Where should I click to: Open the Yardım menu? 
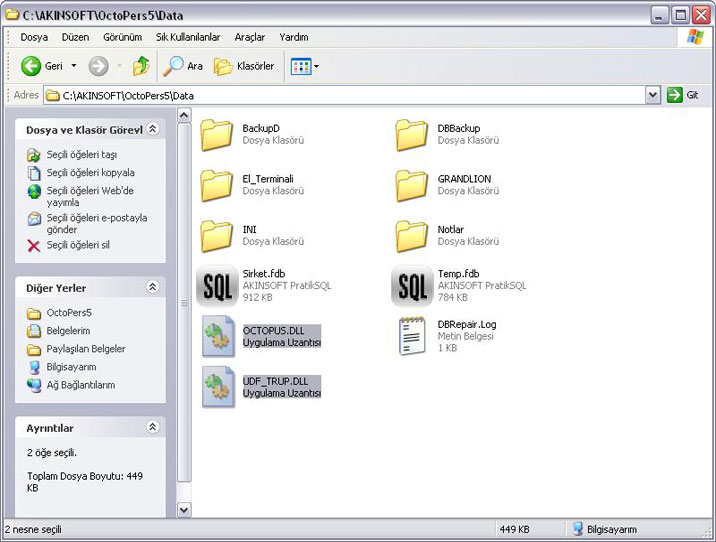pyautogui.click(x=294, y=37)
